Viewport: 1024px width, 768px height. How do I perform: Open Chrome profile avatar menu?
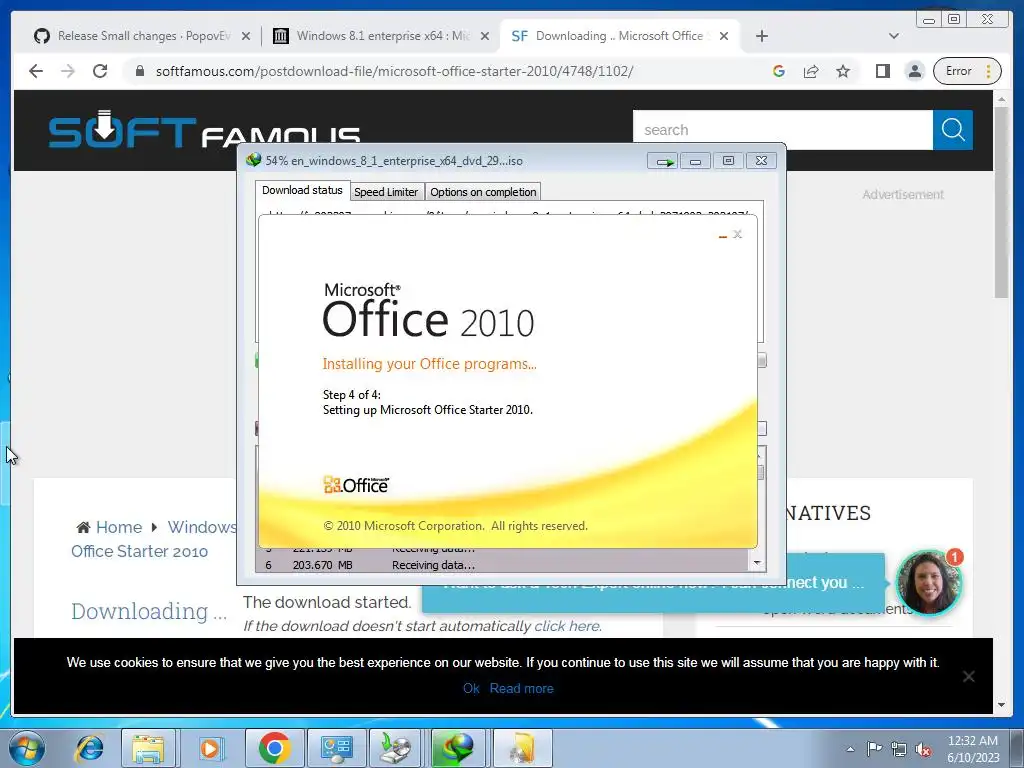915,71
